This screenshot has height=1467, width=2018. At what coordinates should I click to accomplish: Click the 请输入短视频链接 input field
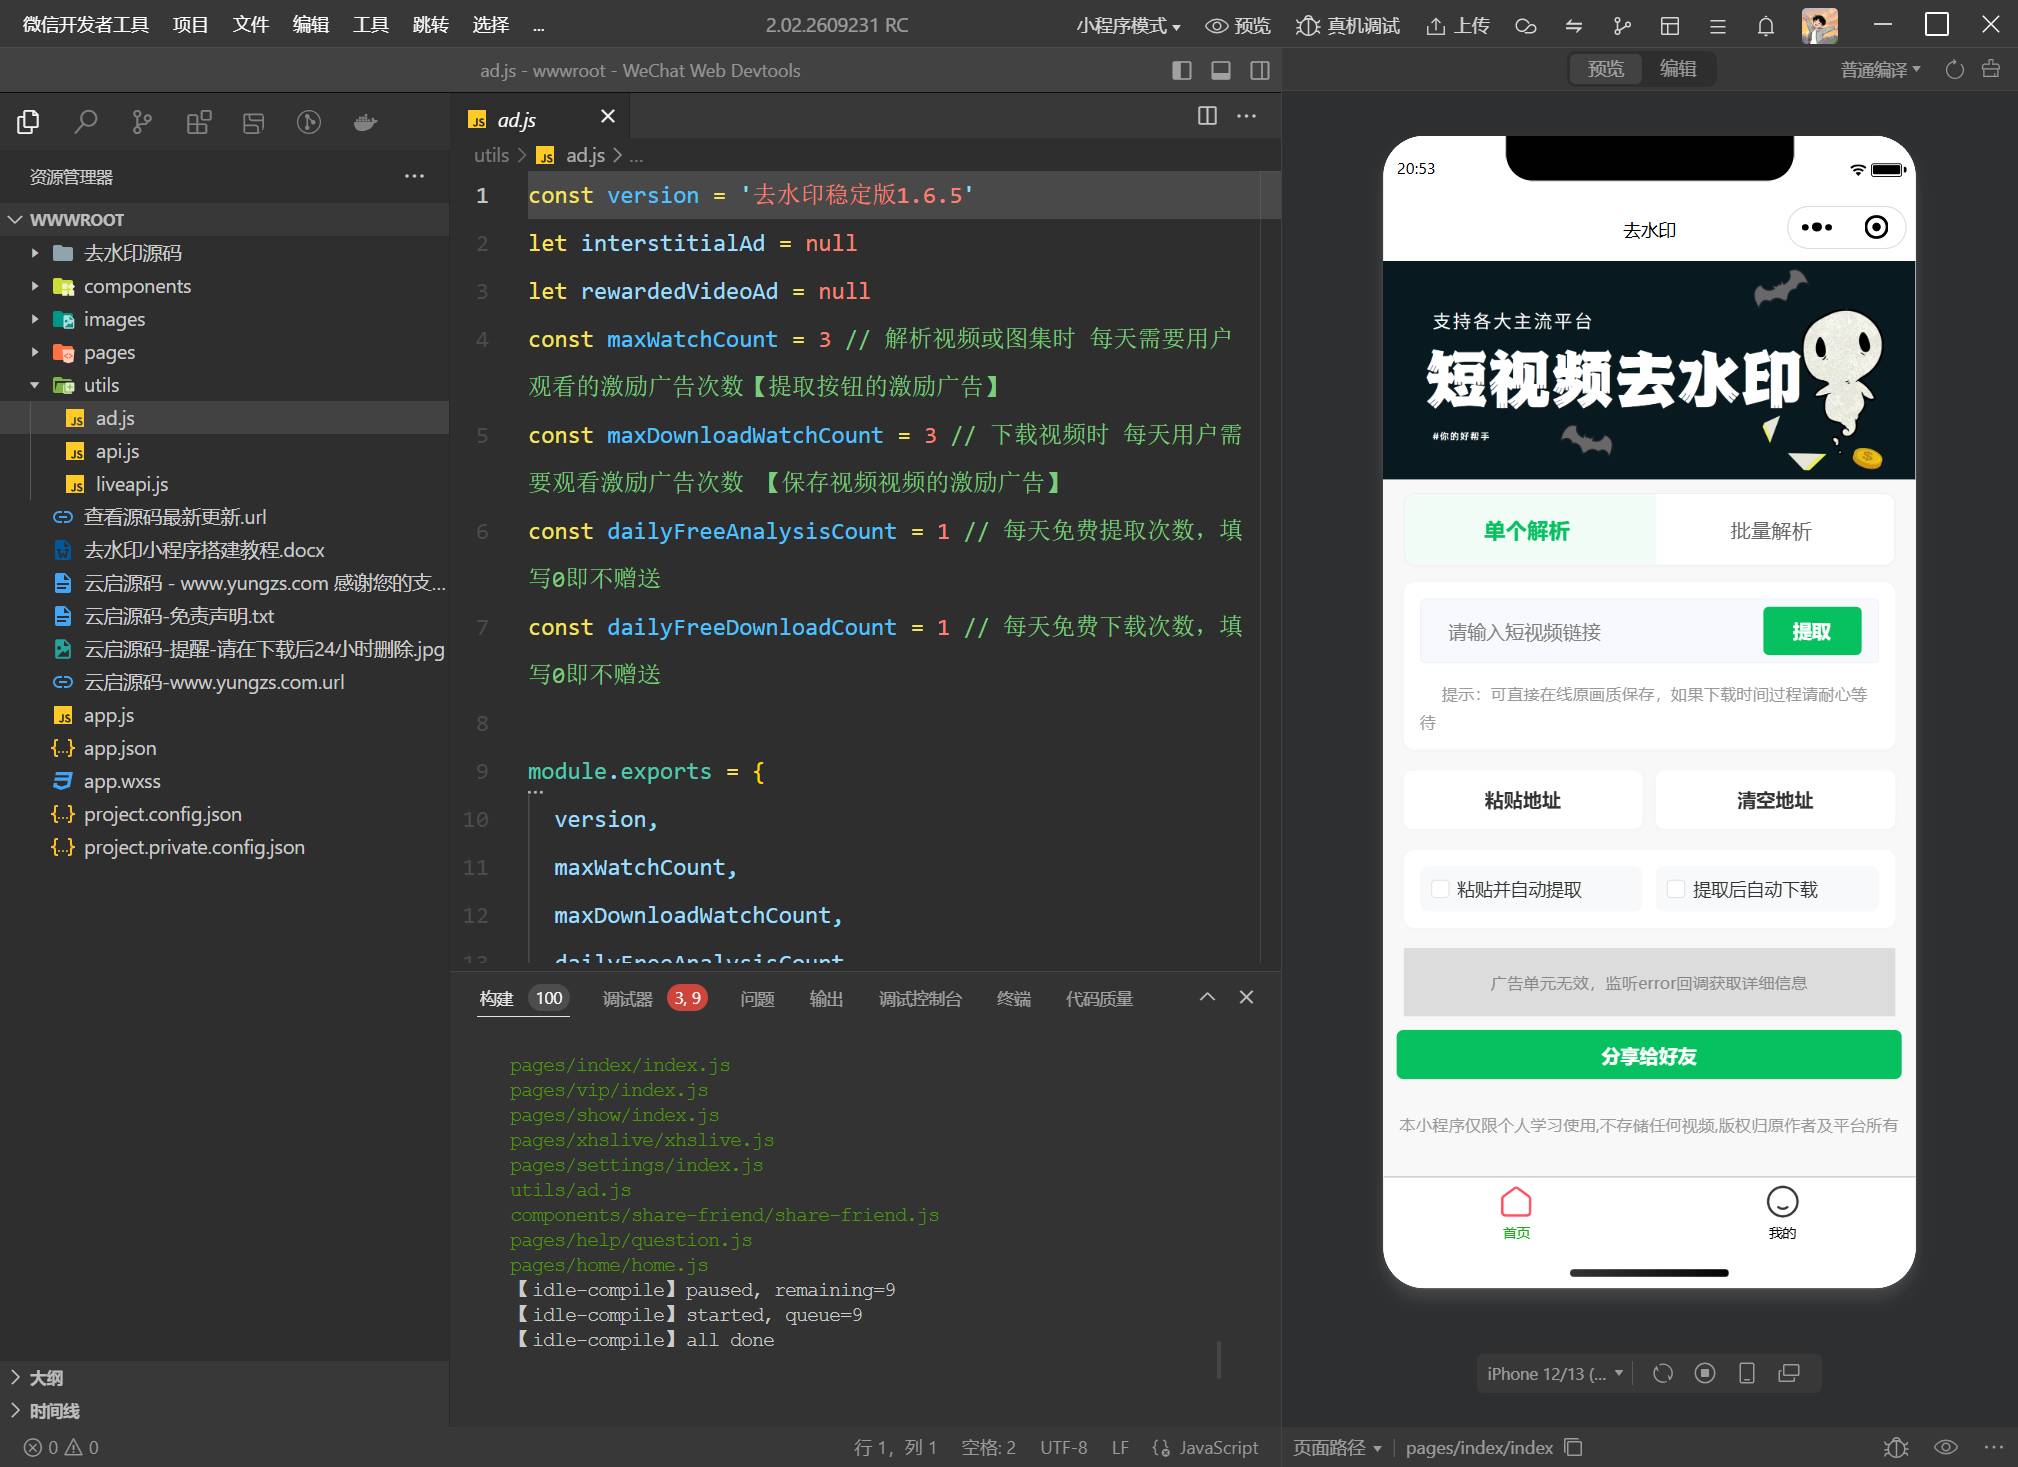[1591, 631]
